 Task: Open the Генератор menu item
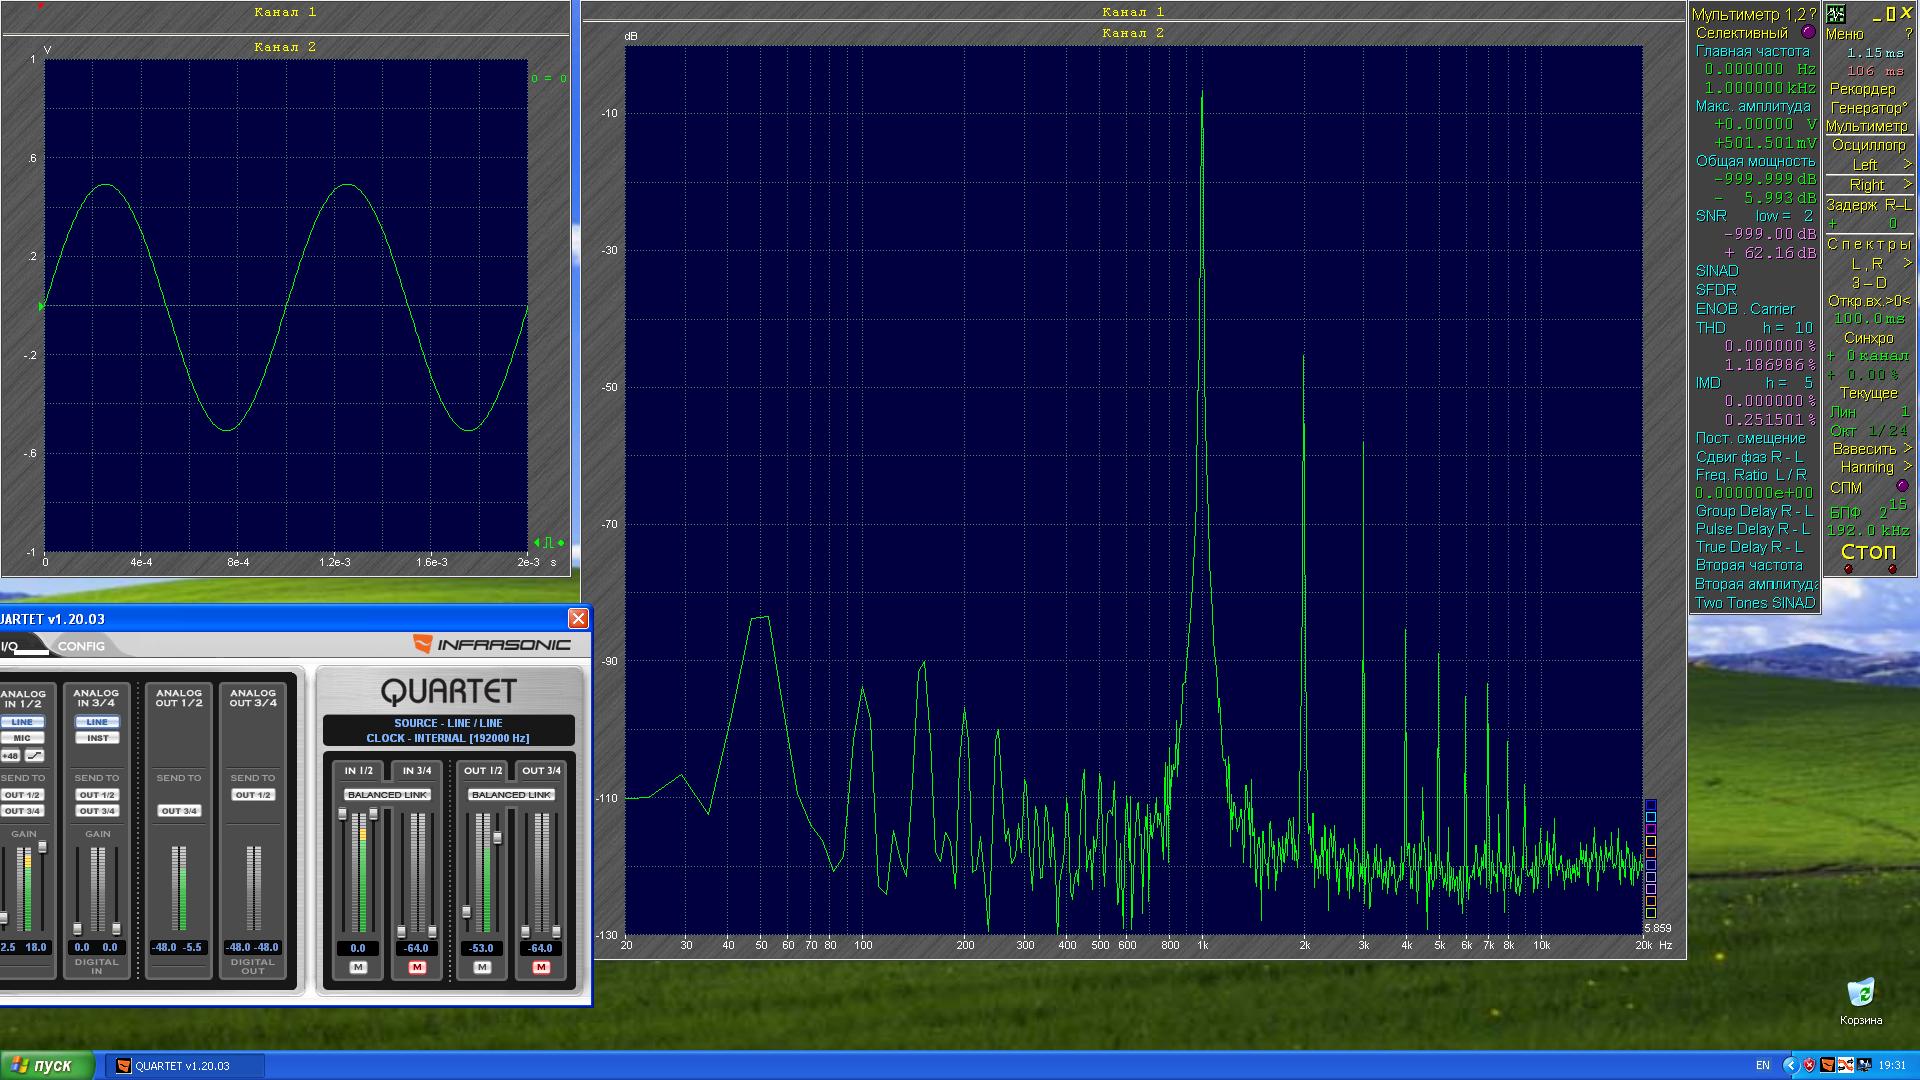[x=1868, y=108]
